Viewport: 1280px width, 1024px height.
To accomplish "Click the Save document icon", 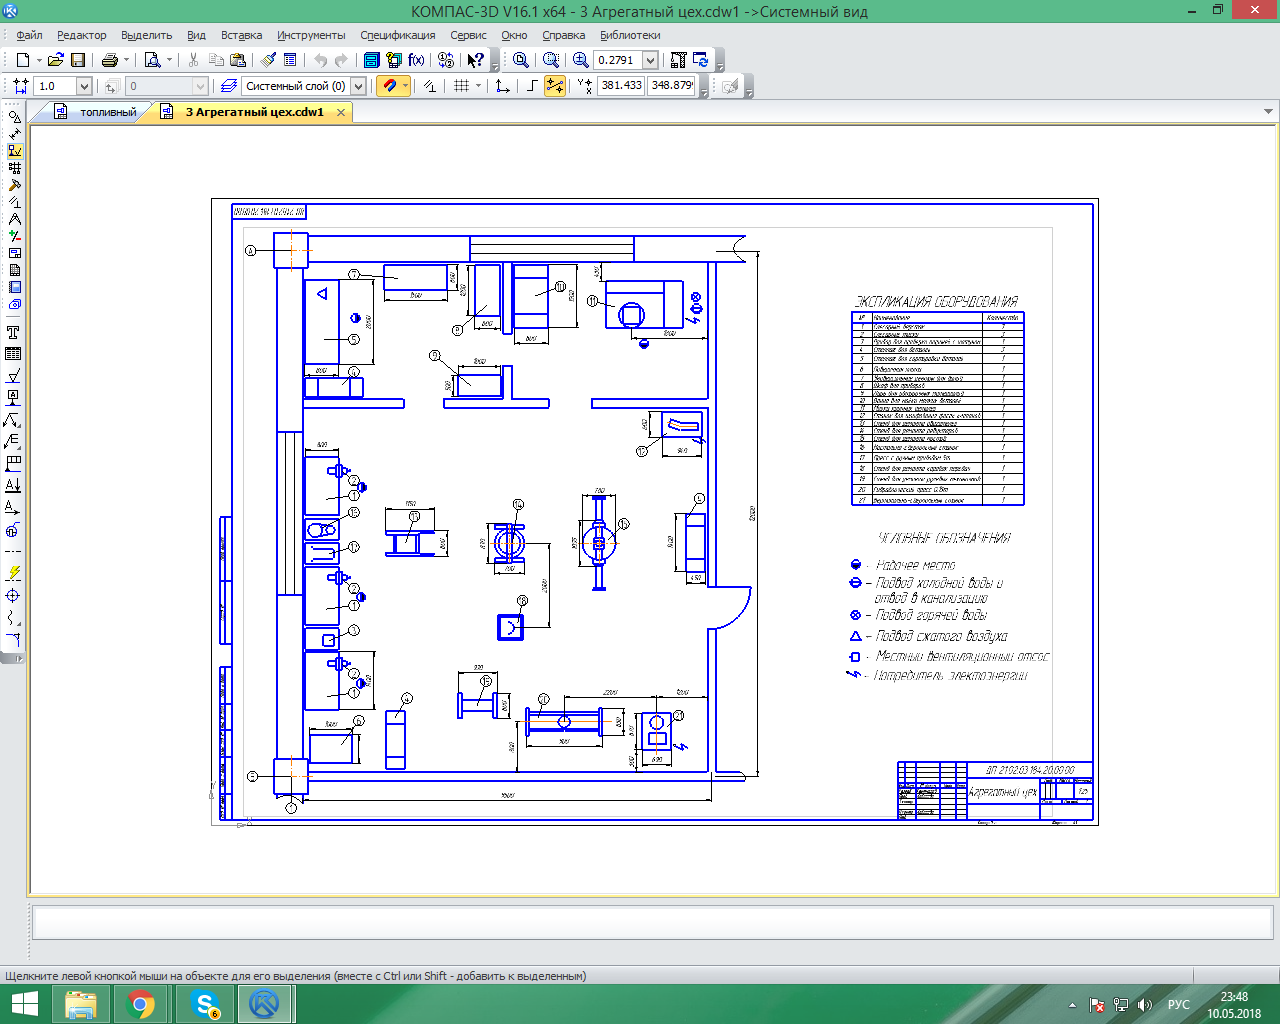I will click(x=78, y=60).
